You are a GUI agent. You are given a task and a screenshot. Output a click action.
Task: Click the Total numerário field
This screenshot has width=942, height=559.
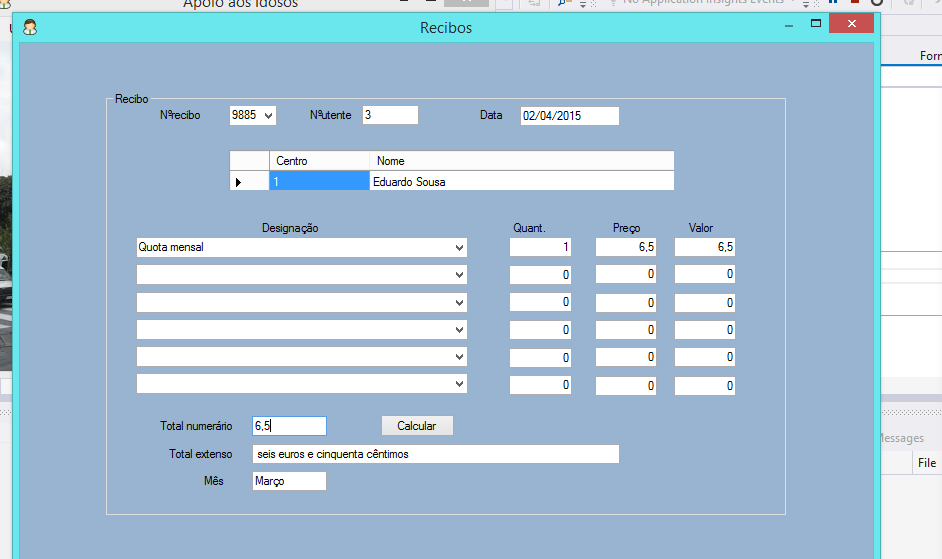(289, 426)
